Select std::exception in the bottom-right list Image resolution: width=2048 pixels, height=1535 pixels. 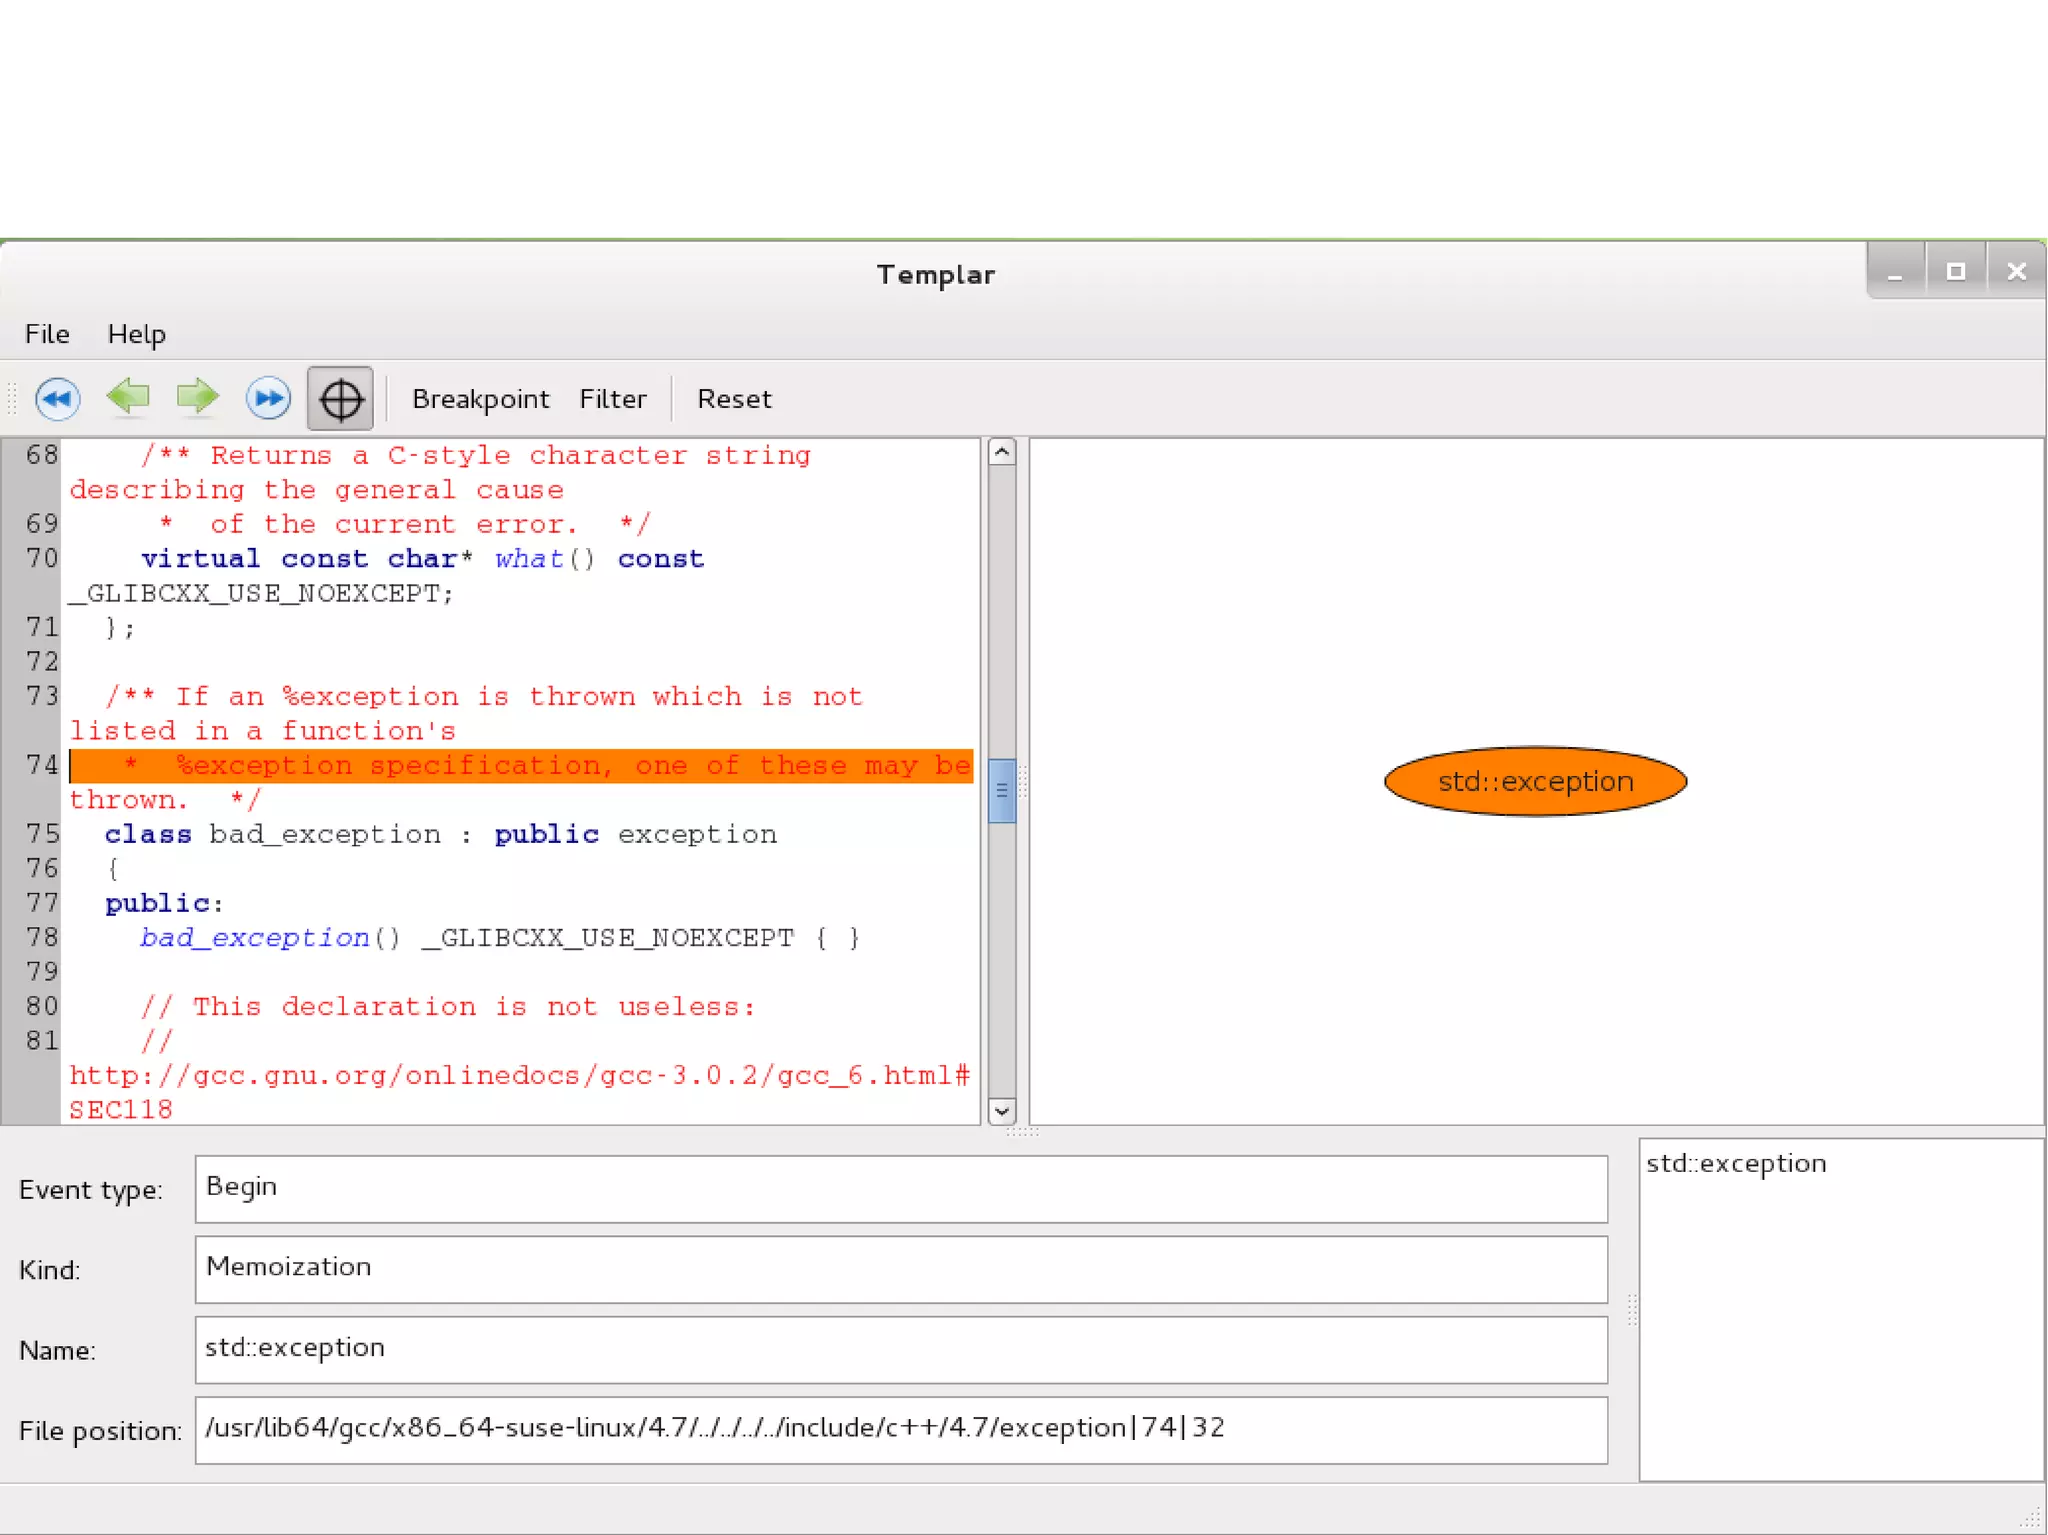(x=1736, y=1163)
